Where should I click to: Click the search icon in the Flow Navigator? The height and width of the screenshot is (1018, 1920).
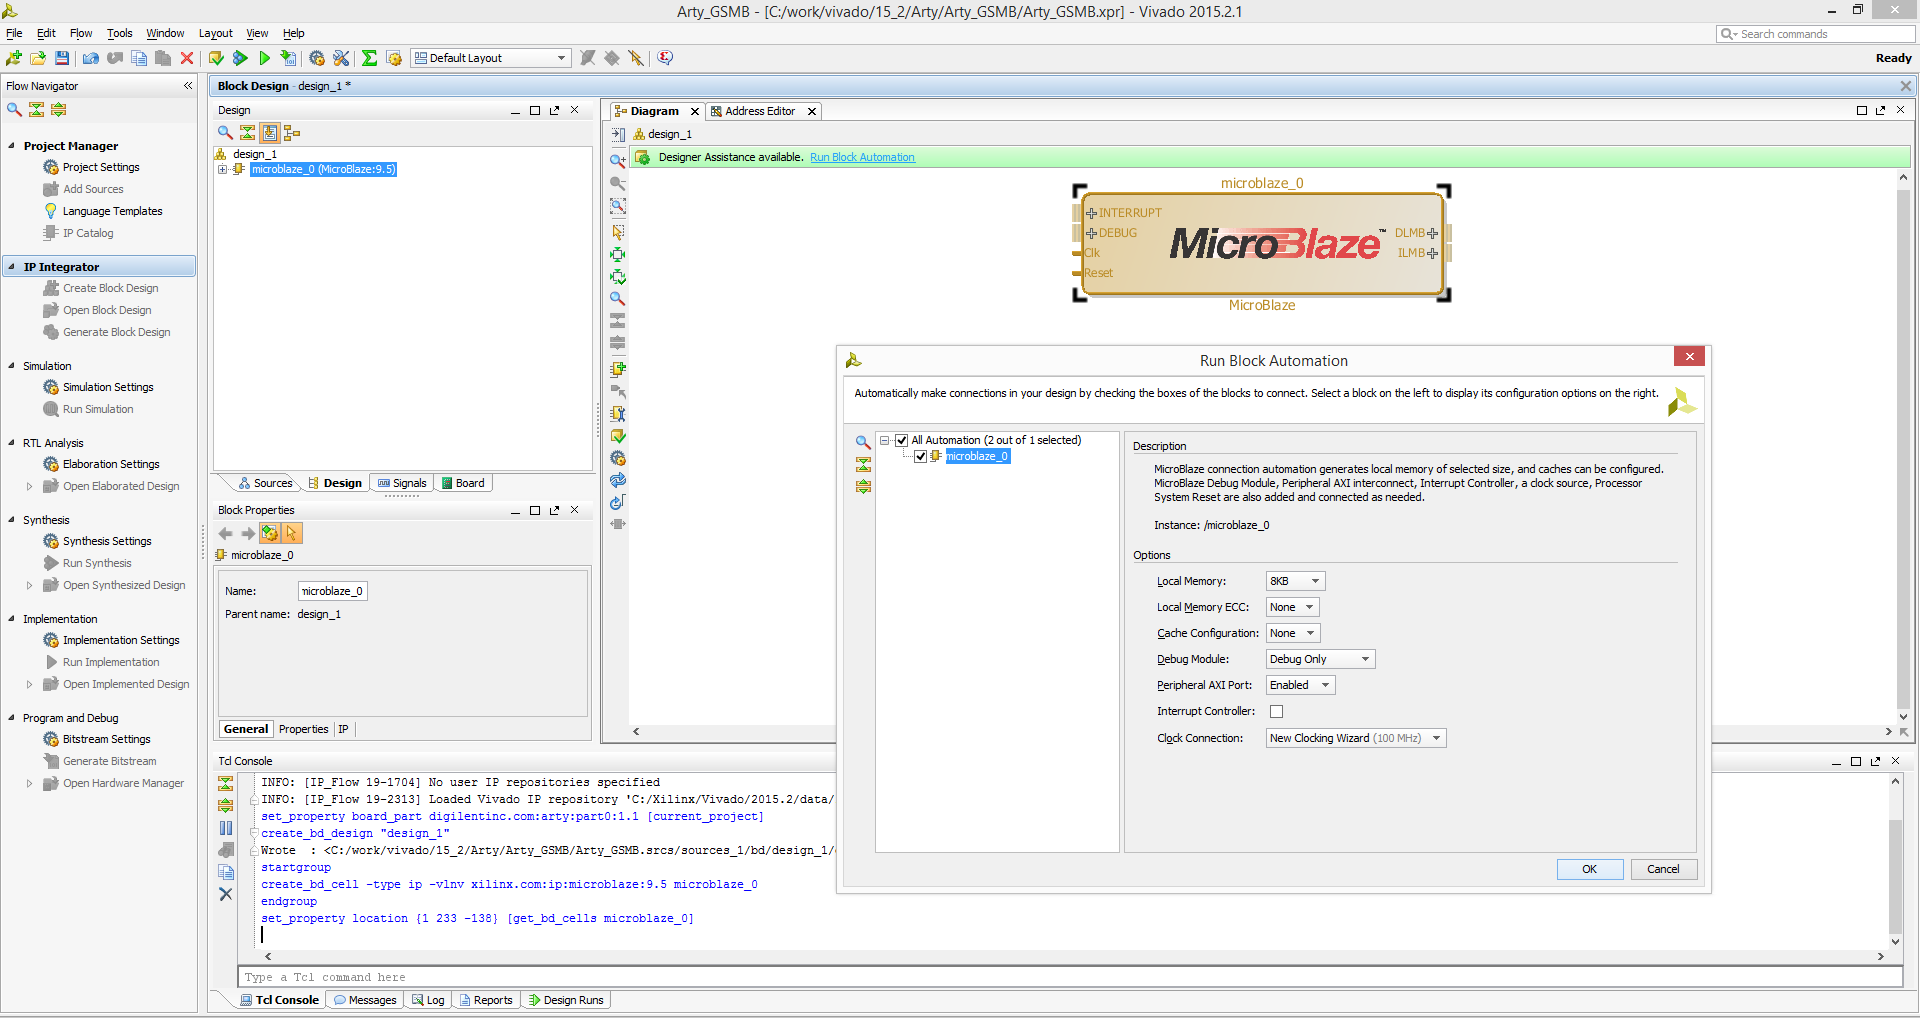(x=14, y=110)
